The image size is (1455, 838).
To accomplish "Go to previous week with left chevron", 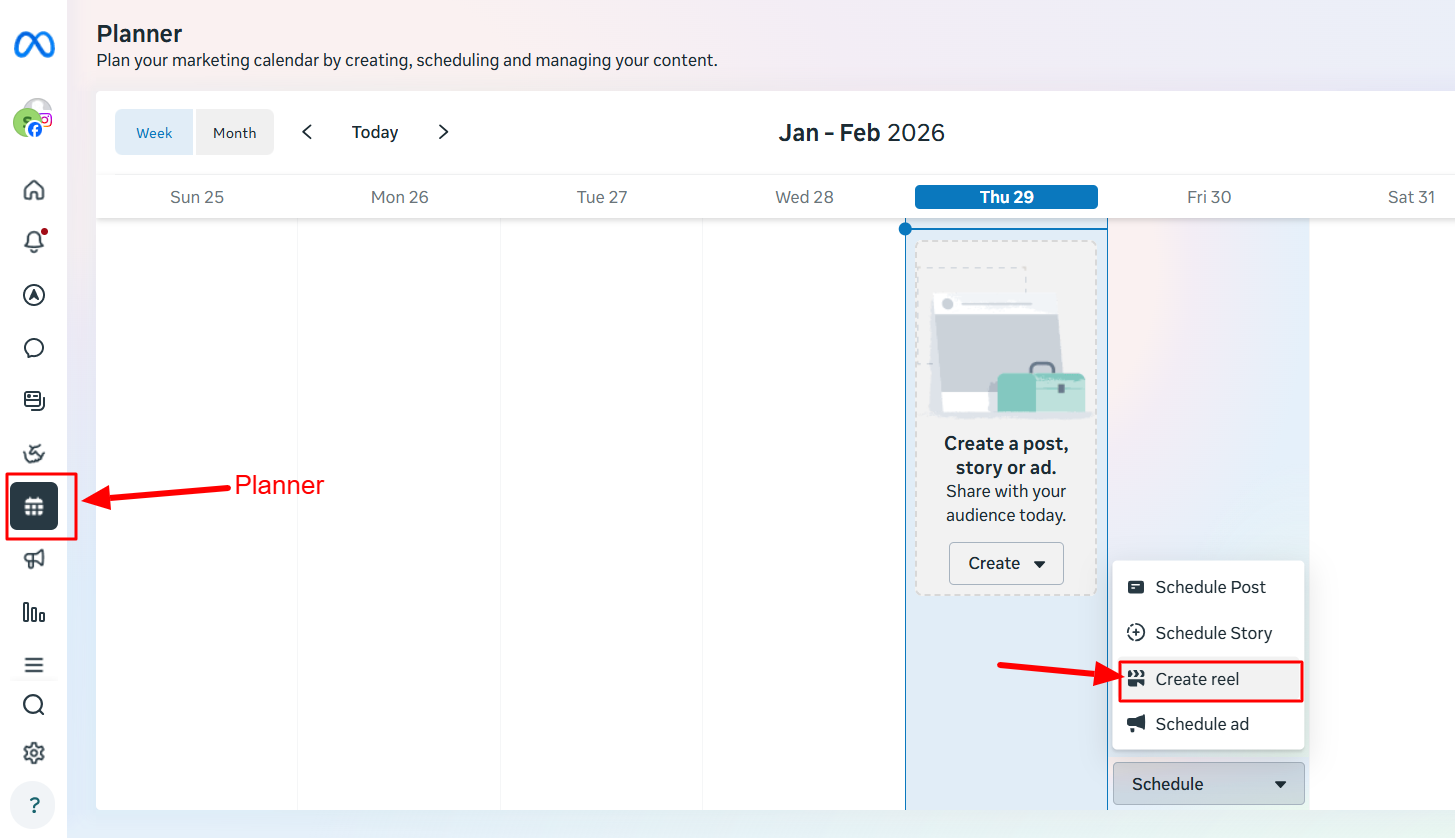I will pos(307,132).
